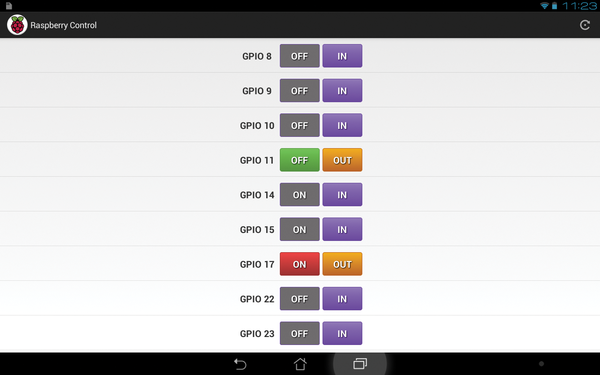Viewport: 600px width, 375px height.
Task: Switch GPIO 11 direction from OUT
Action: 342,160
